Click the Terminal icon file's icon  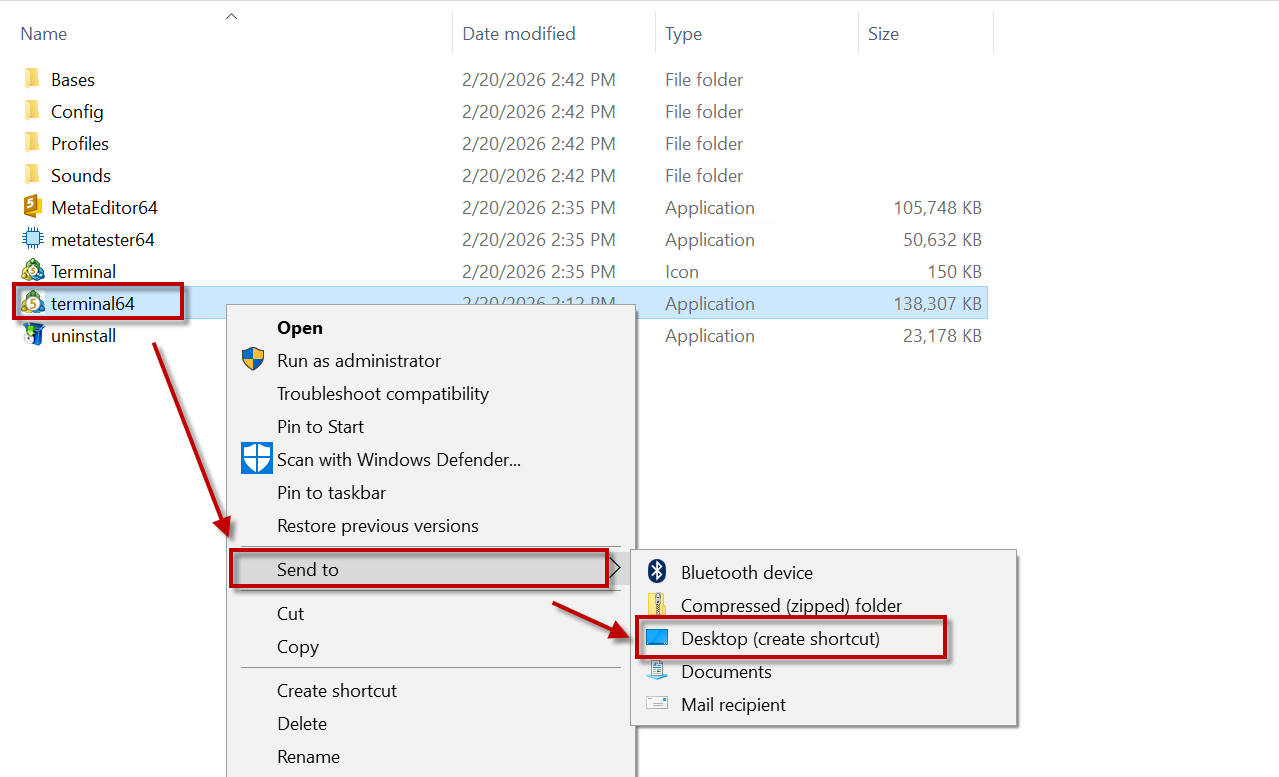click(33, 271)
